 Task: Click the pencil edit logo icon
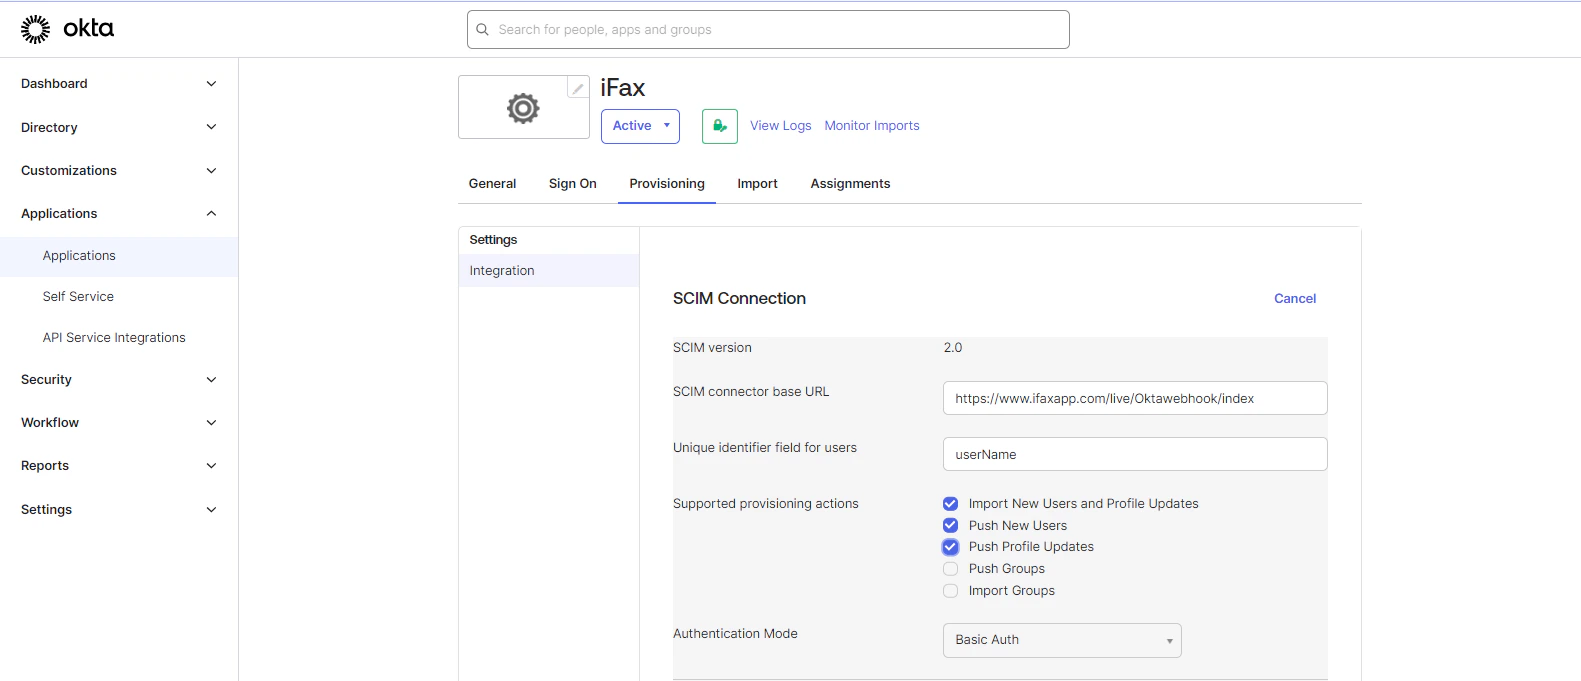pyautogui.click(x=578, y=88)
